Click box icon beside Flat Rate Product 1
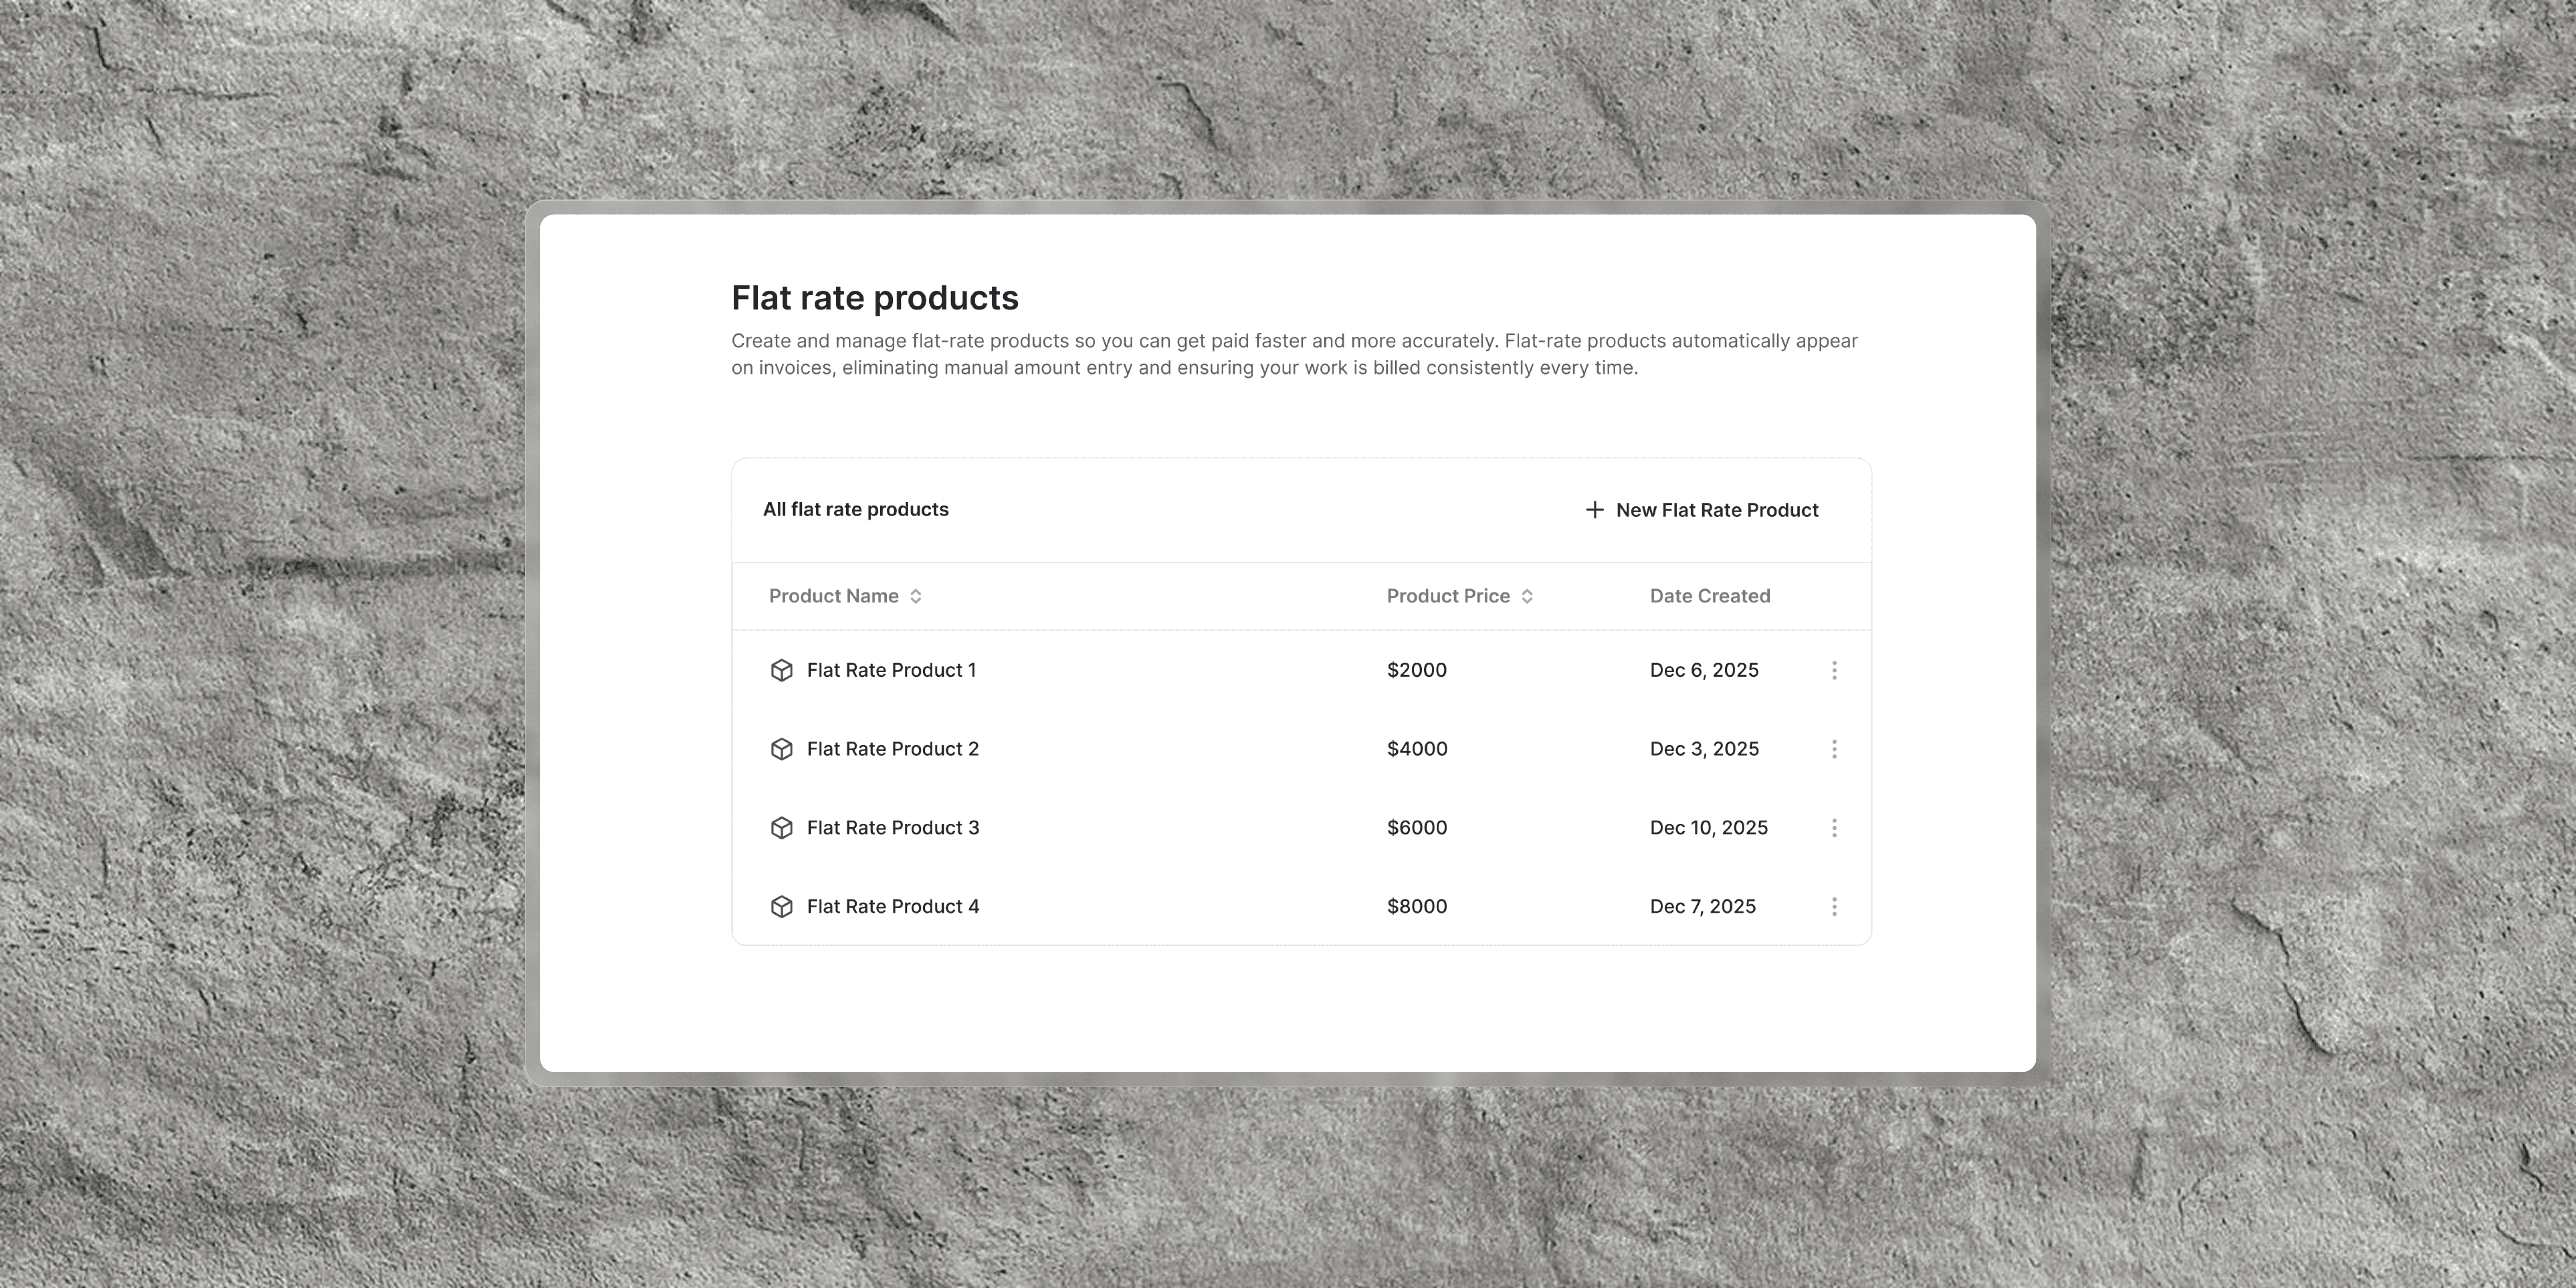Screen dimensions: 2576x1288 coord(781,670)
